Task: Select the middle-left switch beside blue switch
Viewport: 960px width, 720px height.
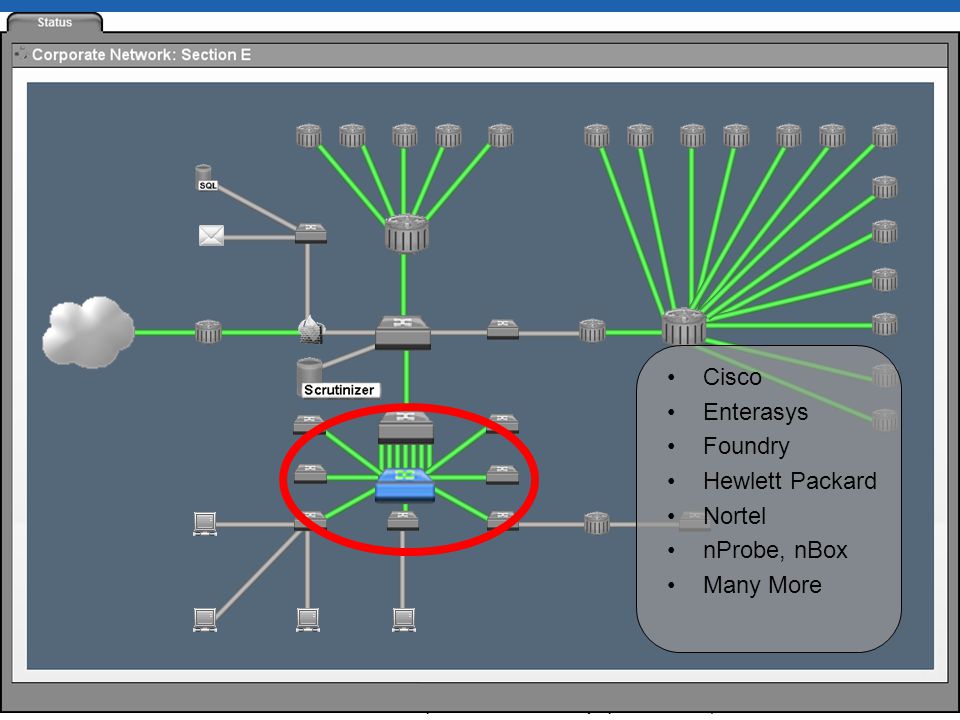Action: pos(310,474)
